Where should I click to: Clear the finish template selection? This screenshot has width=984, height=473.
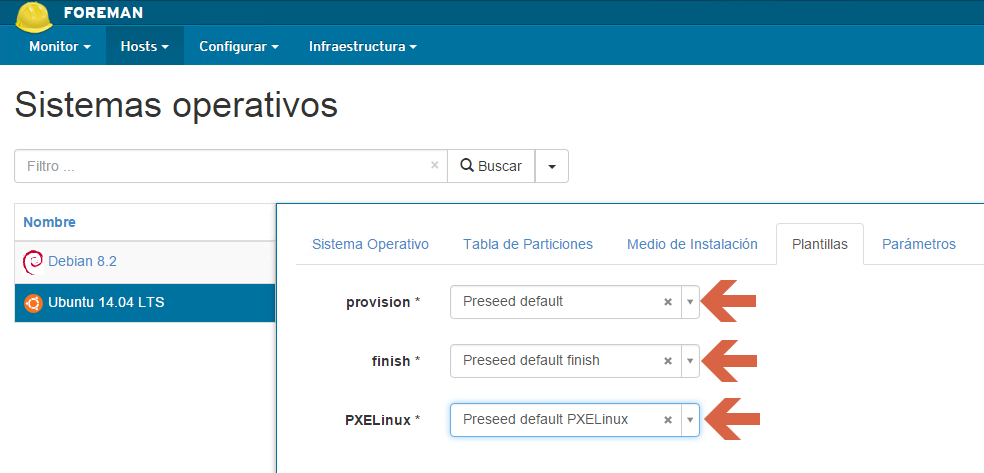point(668,361)
